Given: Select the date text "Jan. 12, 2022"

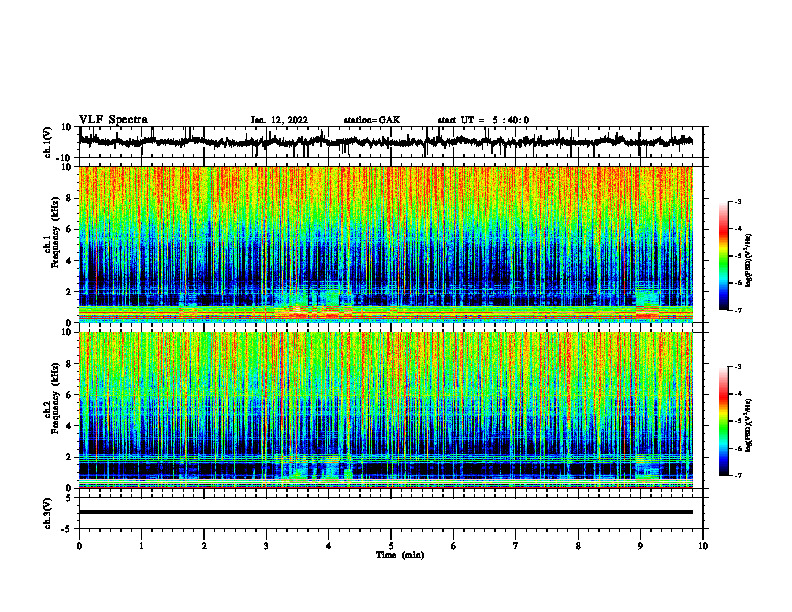Looking at the screenshot, I should click(279, 120).
